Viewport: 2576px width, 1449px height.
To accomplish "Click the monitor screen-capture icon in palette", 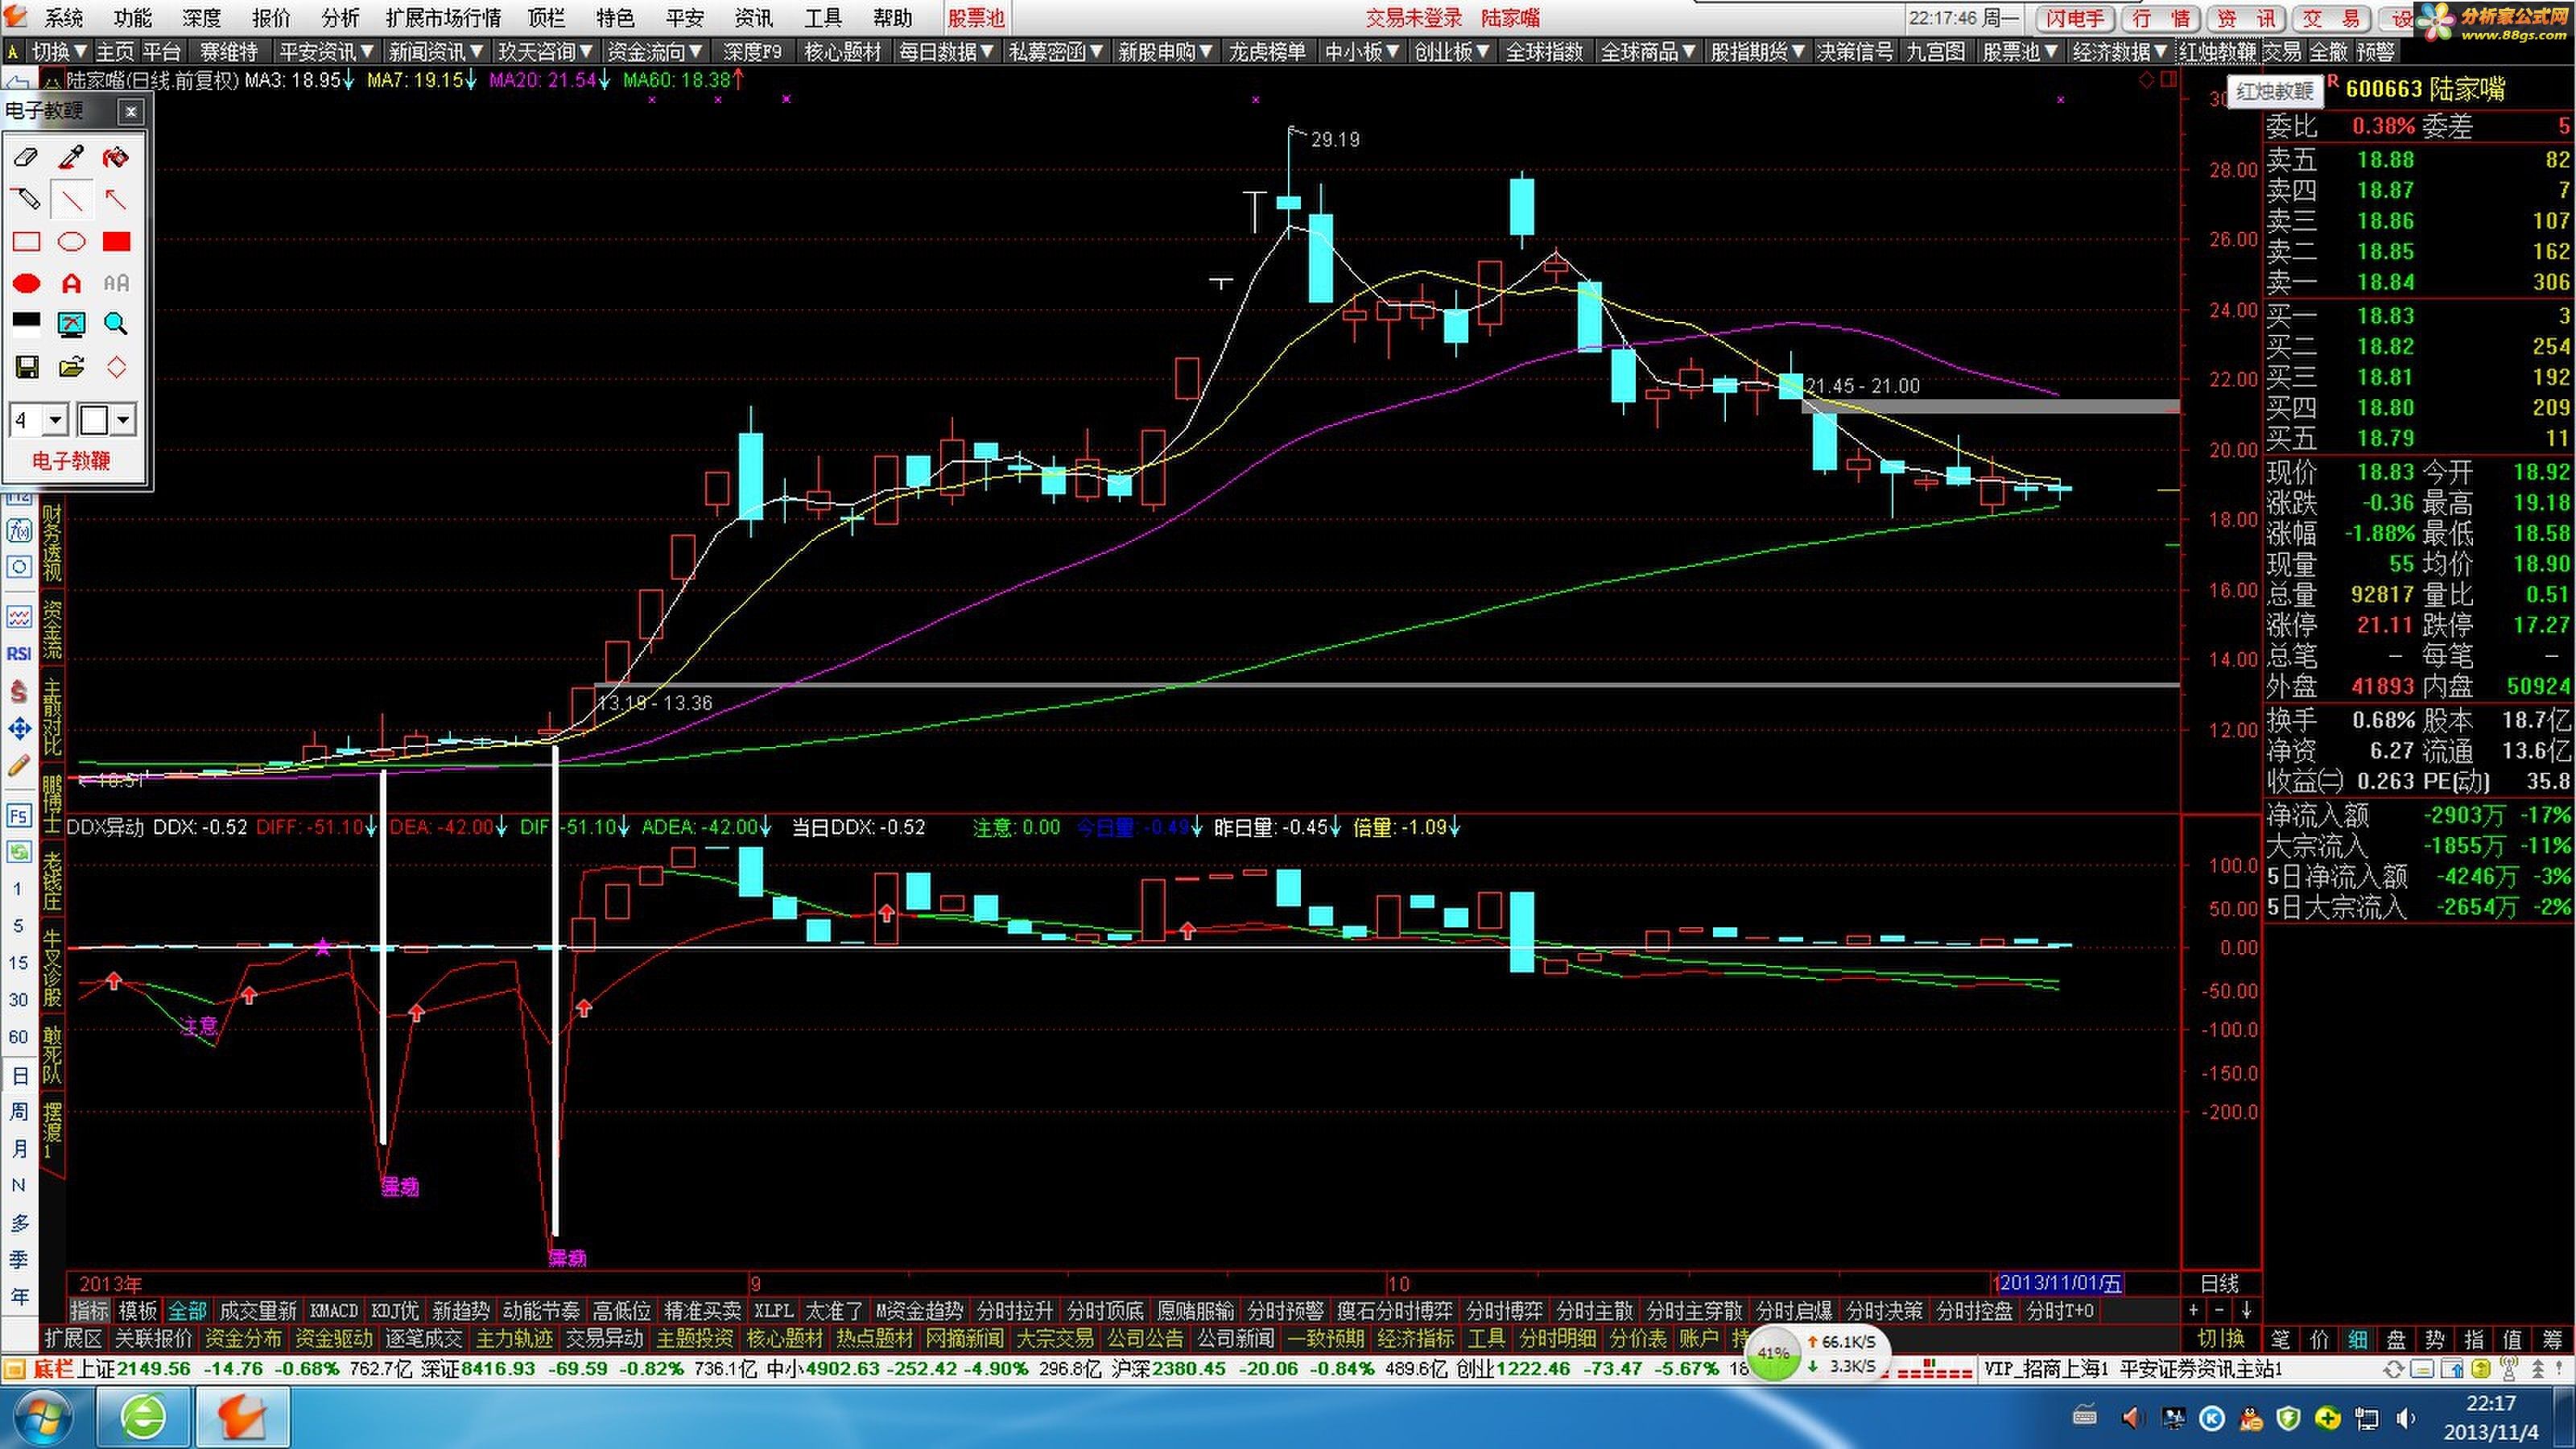I will (x=71, y=324).
